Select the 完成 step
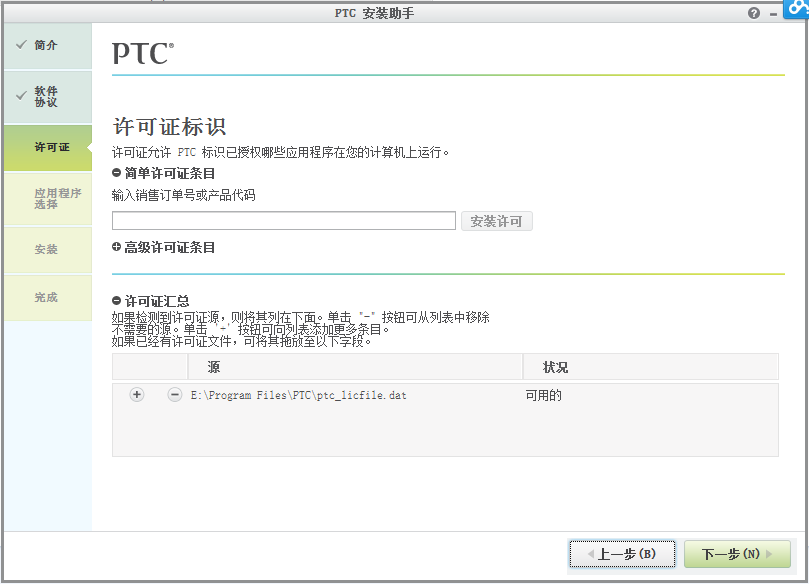The height and width of the screenshot is (584, 809). 48,298
